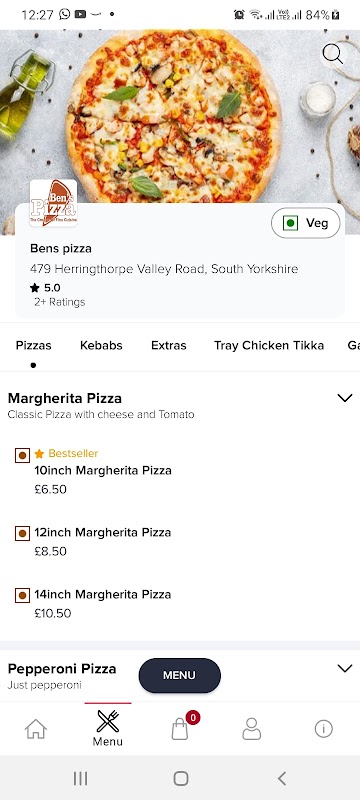Image resolution: width=360 pixels, height=800 pixels.
Task: Switch to the Extras tab
Action: (169, 345)
